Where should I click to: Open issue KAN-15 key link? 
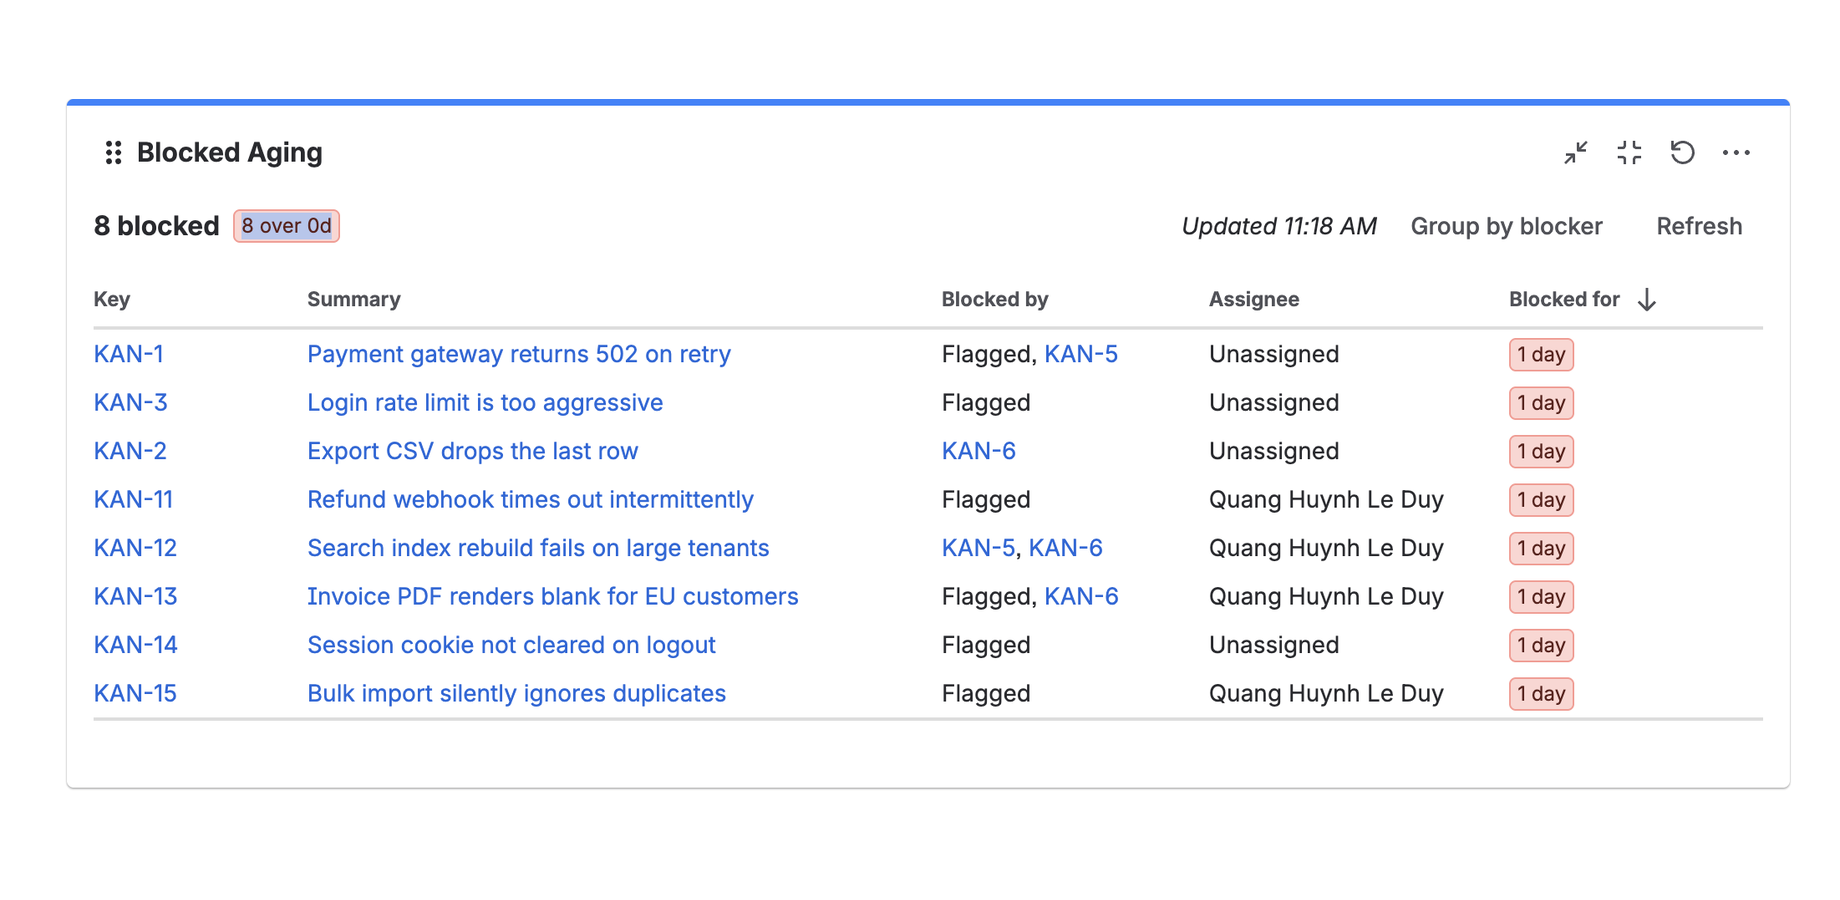(x=135, y=694)
